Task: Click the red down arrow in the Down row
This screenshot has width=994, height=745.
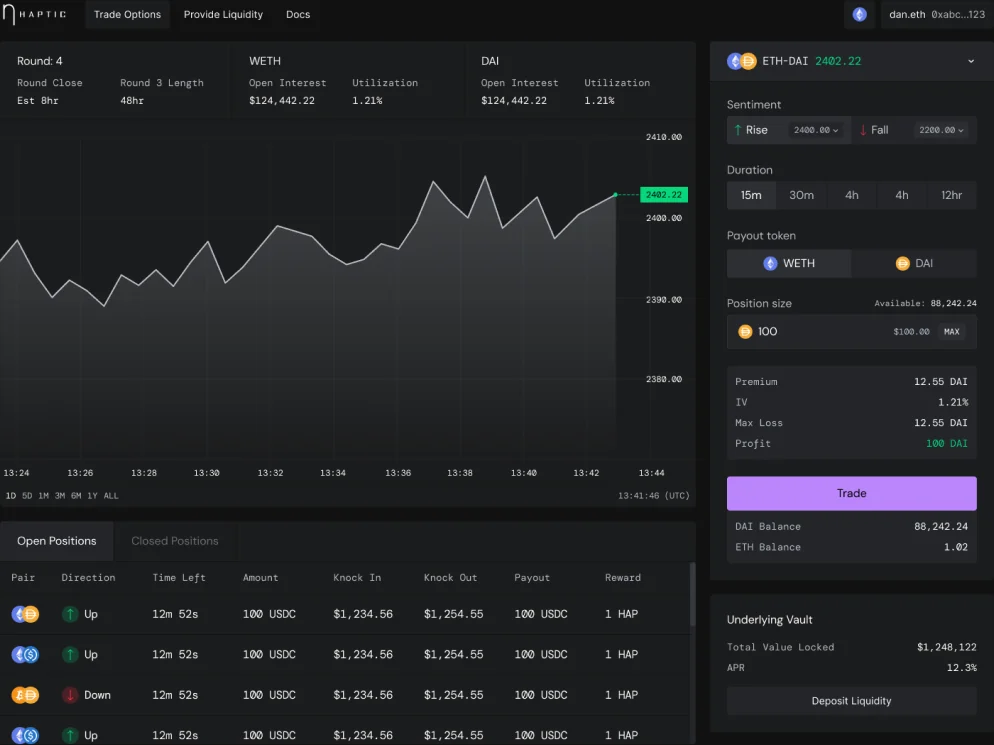Action: [x=70, y=695]
